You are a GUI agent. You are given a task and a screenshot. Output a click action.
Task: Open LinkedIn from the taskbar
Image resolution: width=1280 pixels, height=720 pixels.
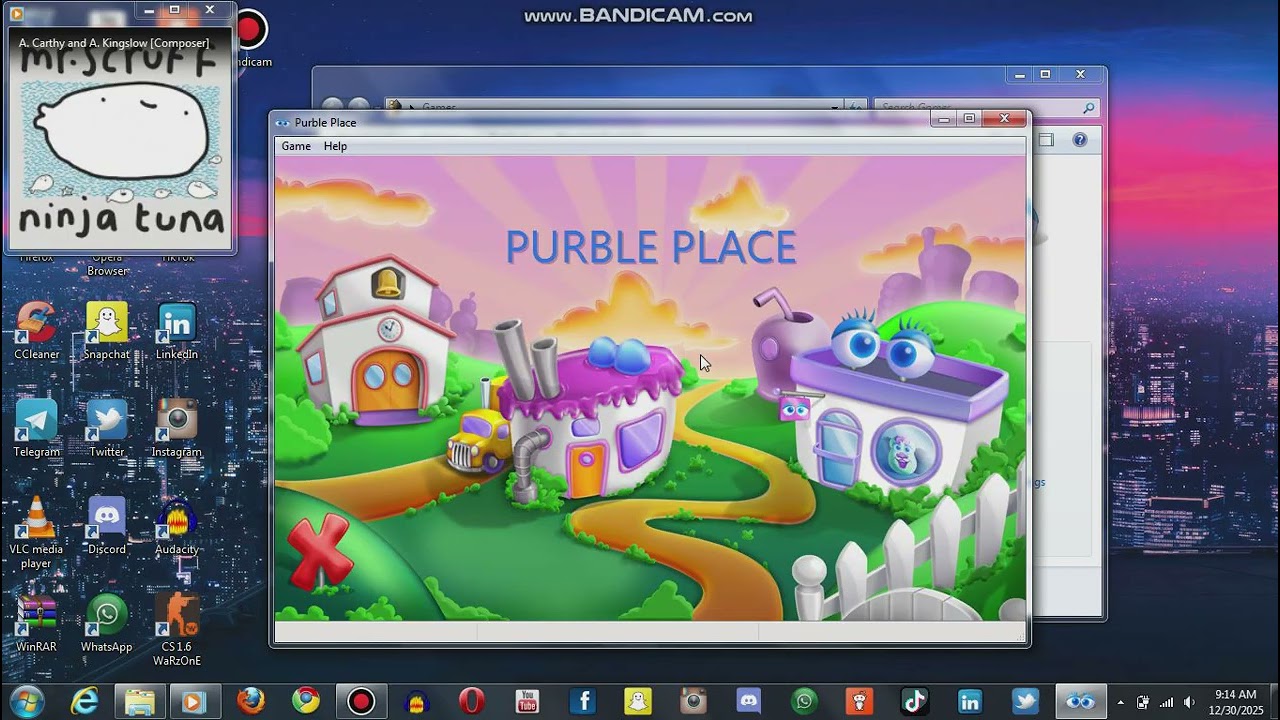(x=970, y=702)
